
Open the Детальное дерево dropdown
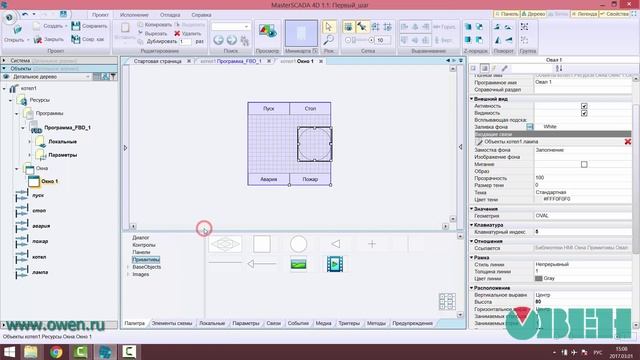[x=88, y=77]
